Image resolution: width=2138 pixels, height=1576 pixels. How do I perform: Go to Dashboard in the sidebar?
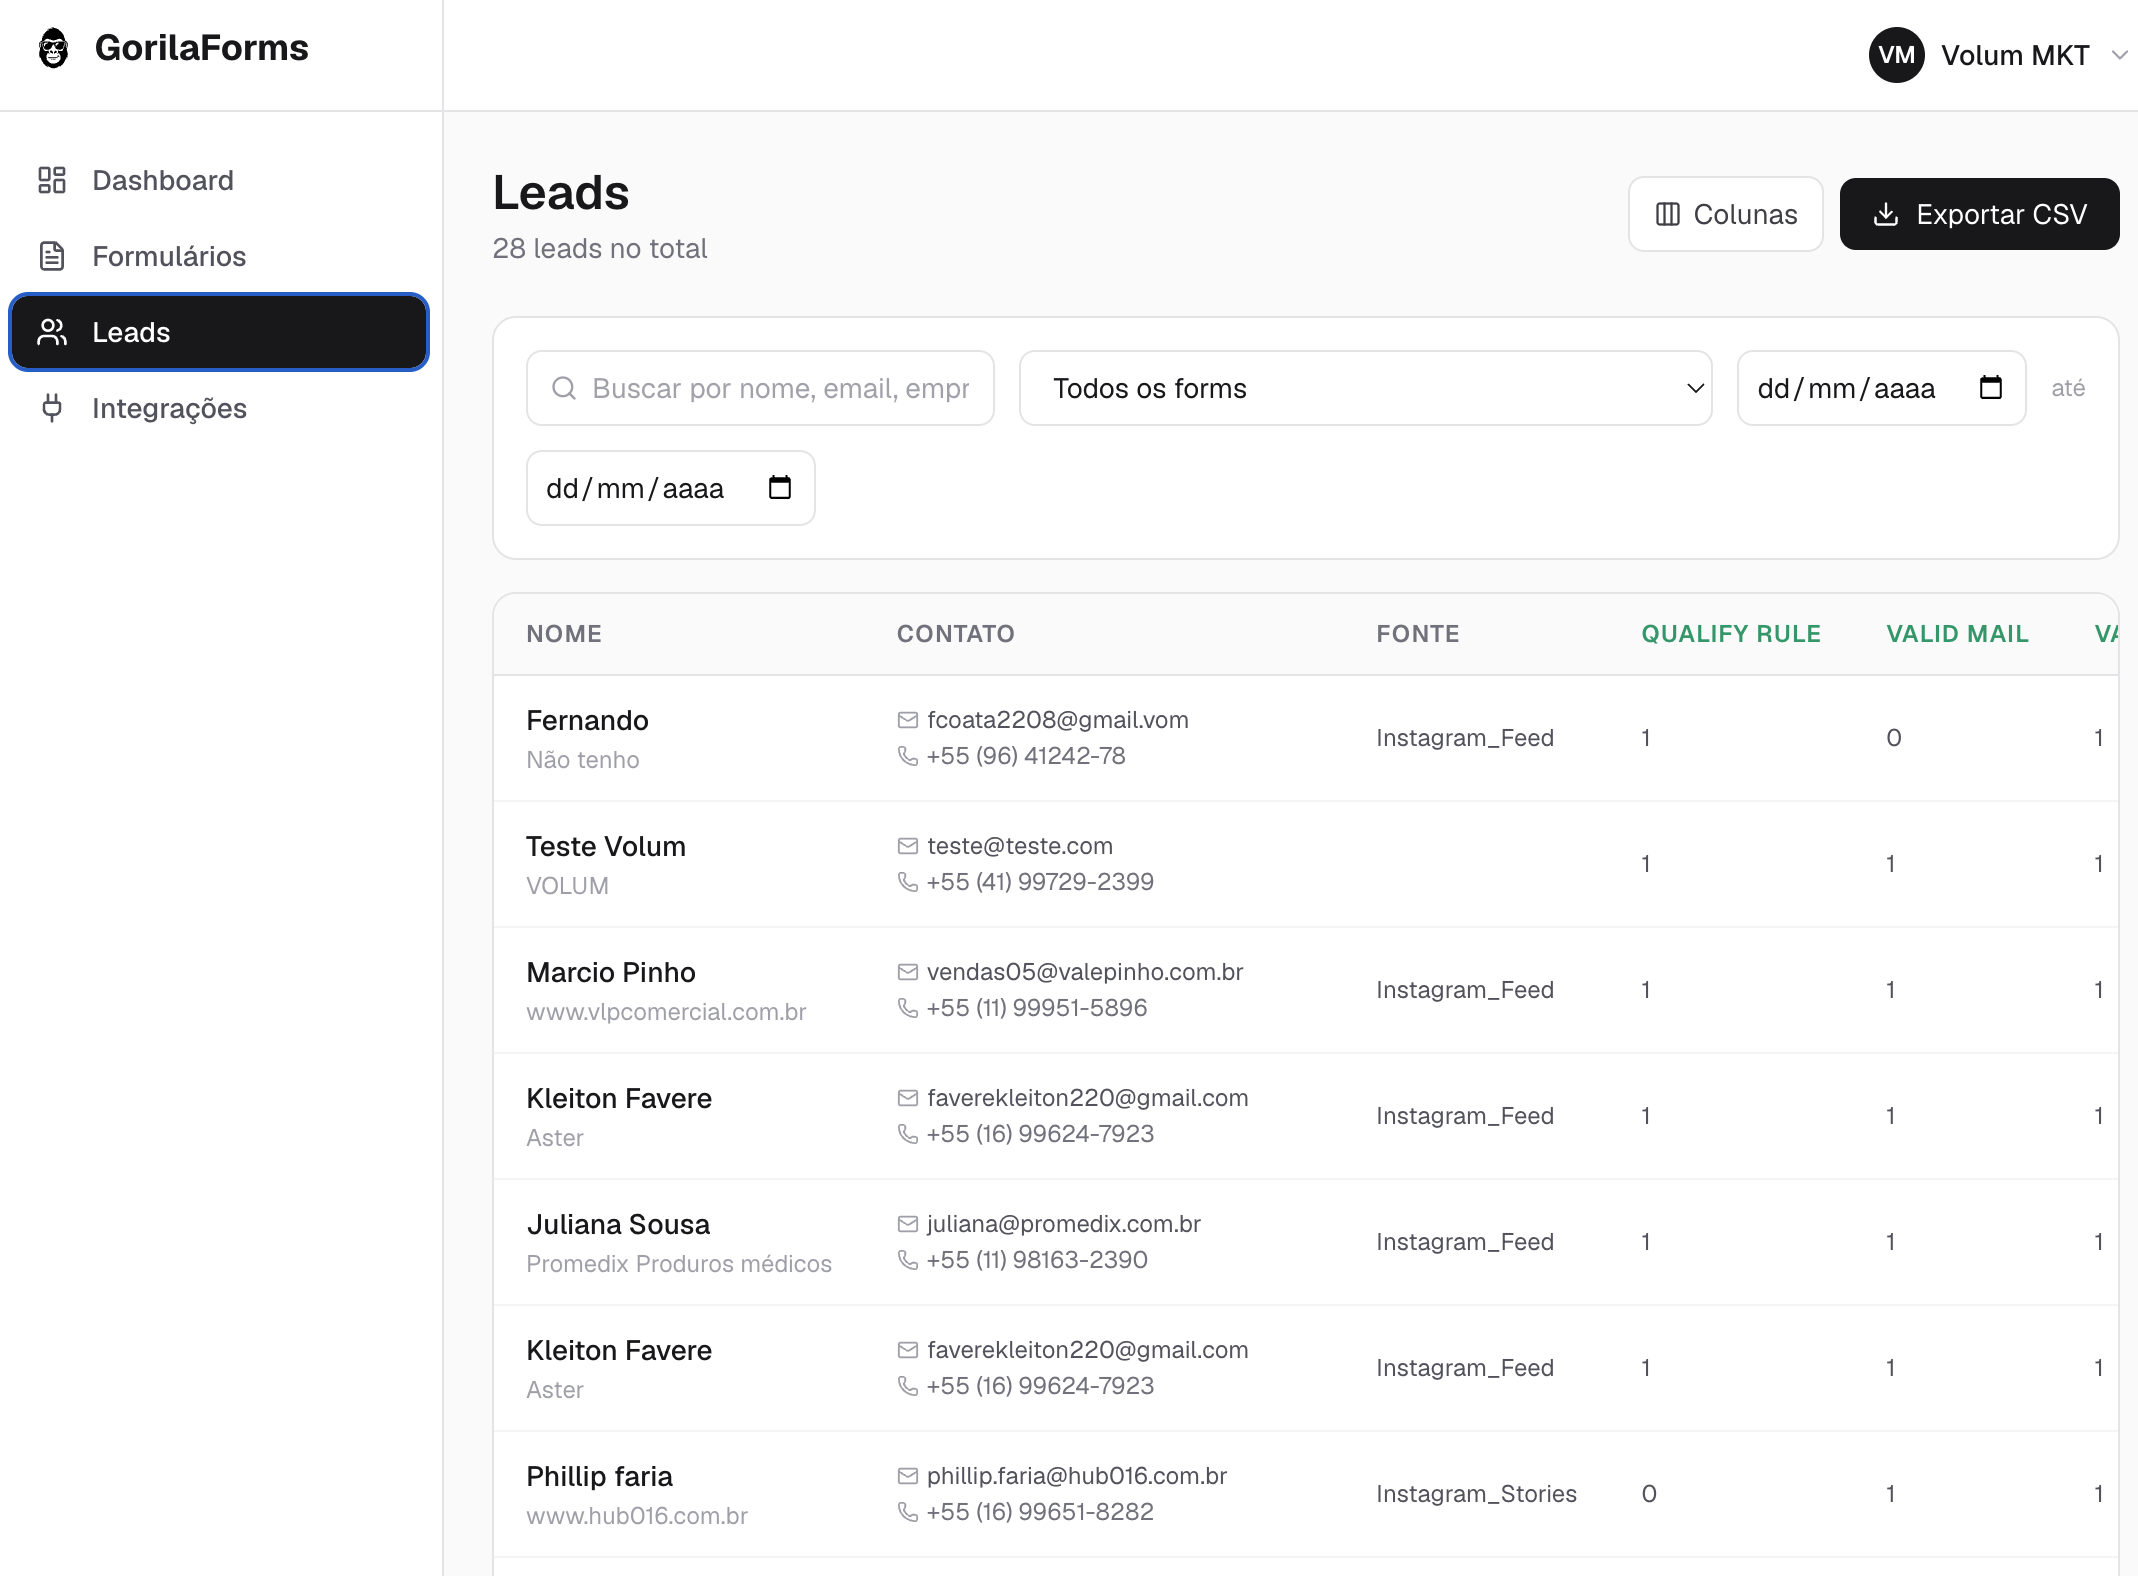(219, 180)
